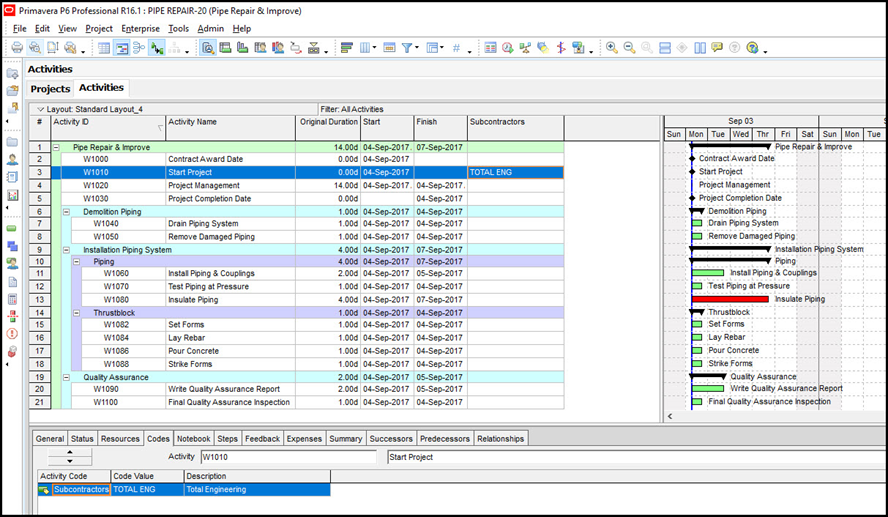This screenshot has height=517, width=888.
Task: Select the Subcontractors activity code entry
Action: (x=81, y=489)
